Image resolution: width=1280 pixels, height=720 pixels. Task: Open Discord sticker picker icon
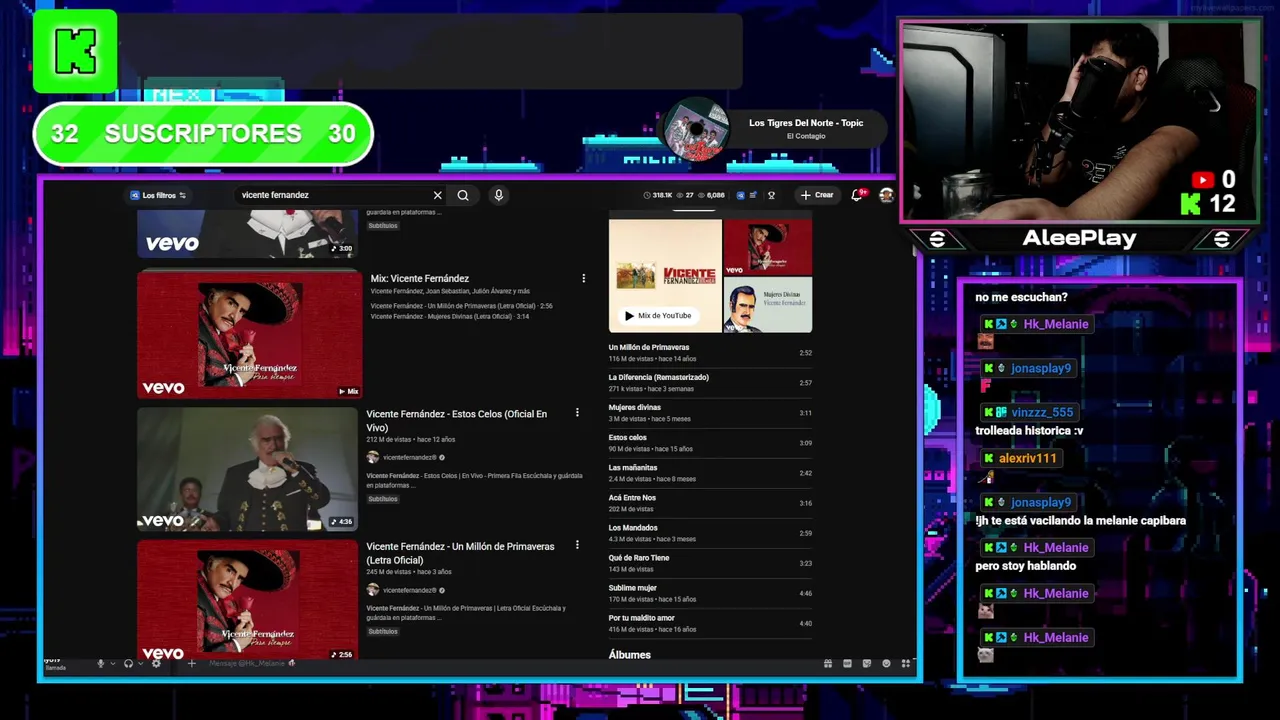click(x=867, y=664)
